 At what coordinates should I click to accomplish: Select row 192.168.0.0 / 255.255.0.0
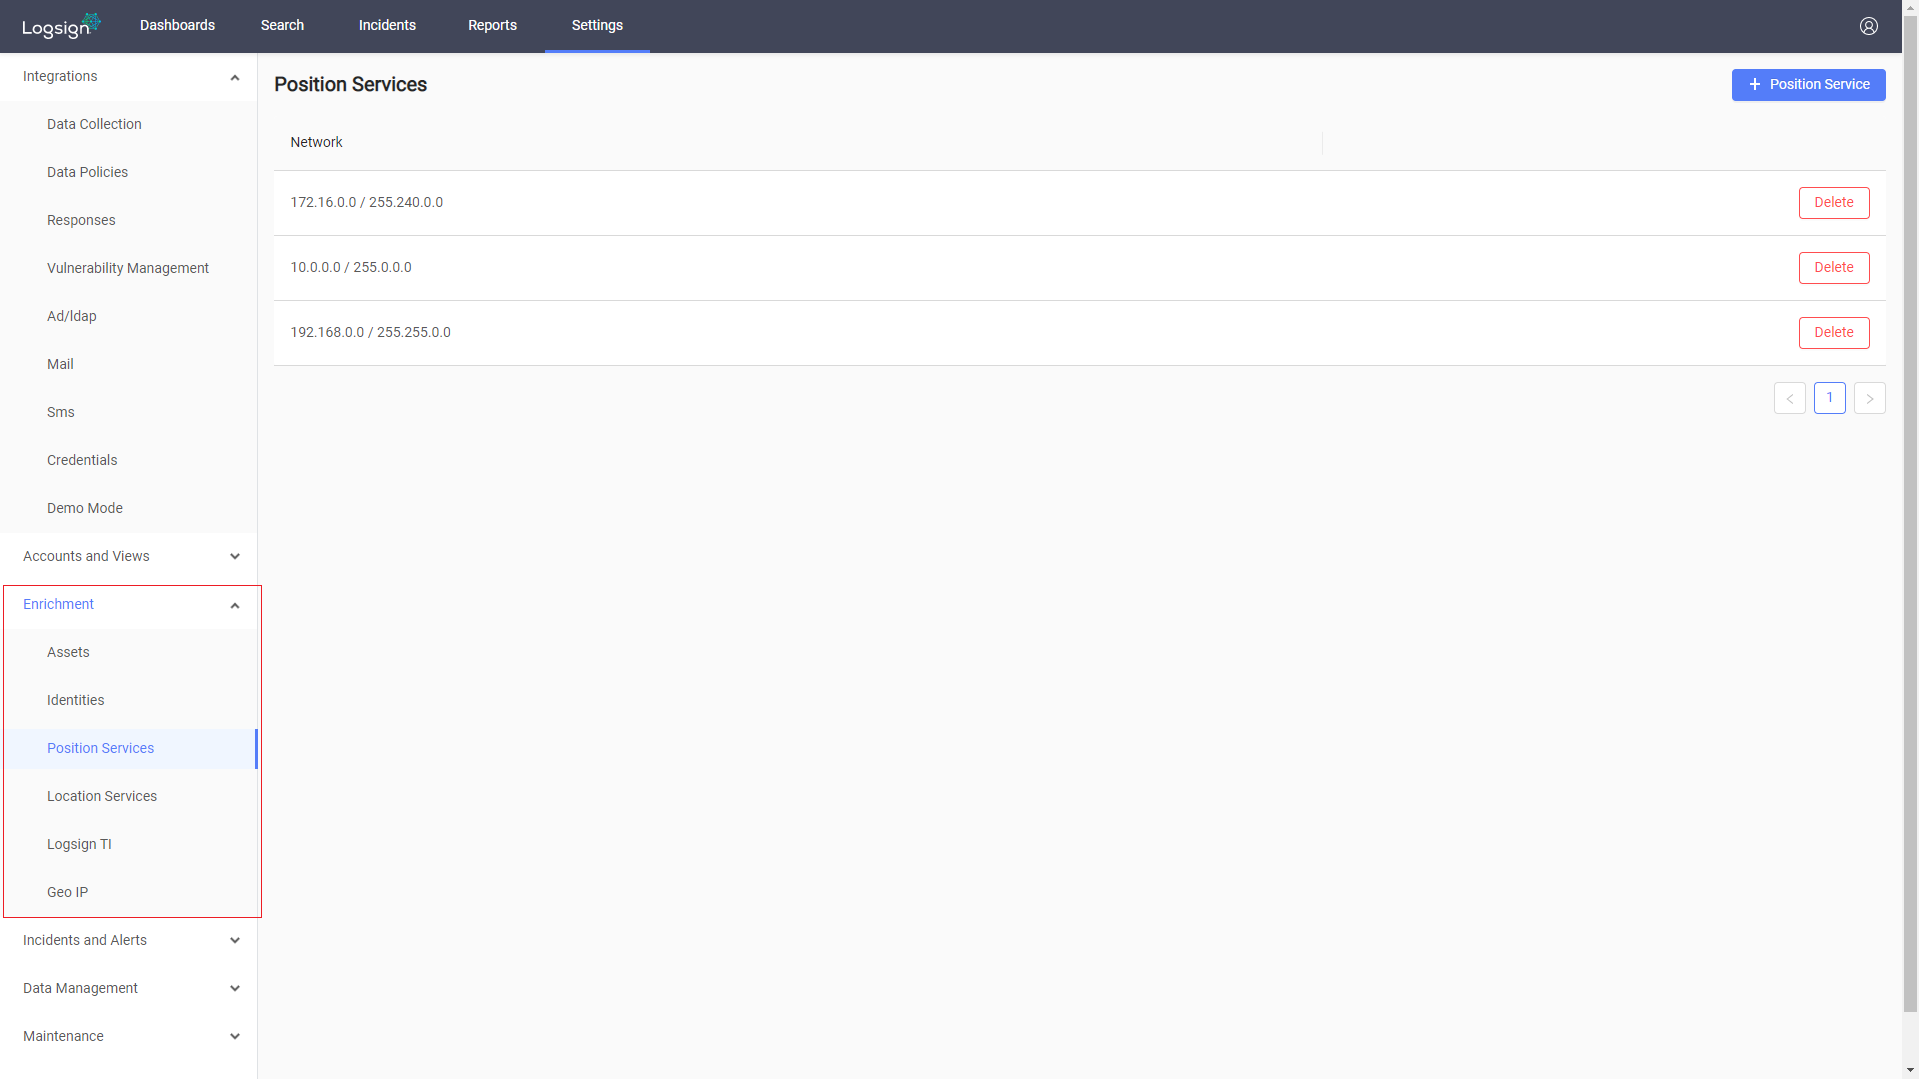(x=1079, y=333)
